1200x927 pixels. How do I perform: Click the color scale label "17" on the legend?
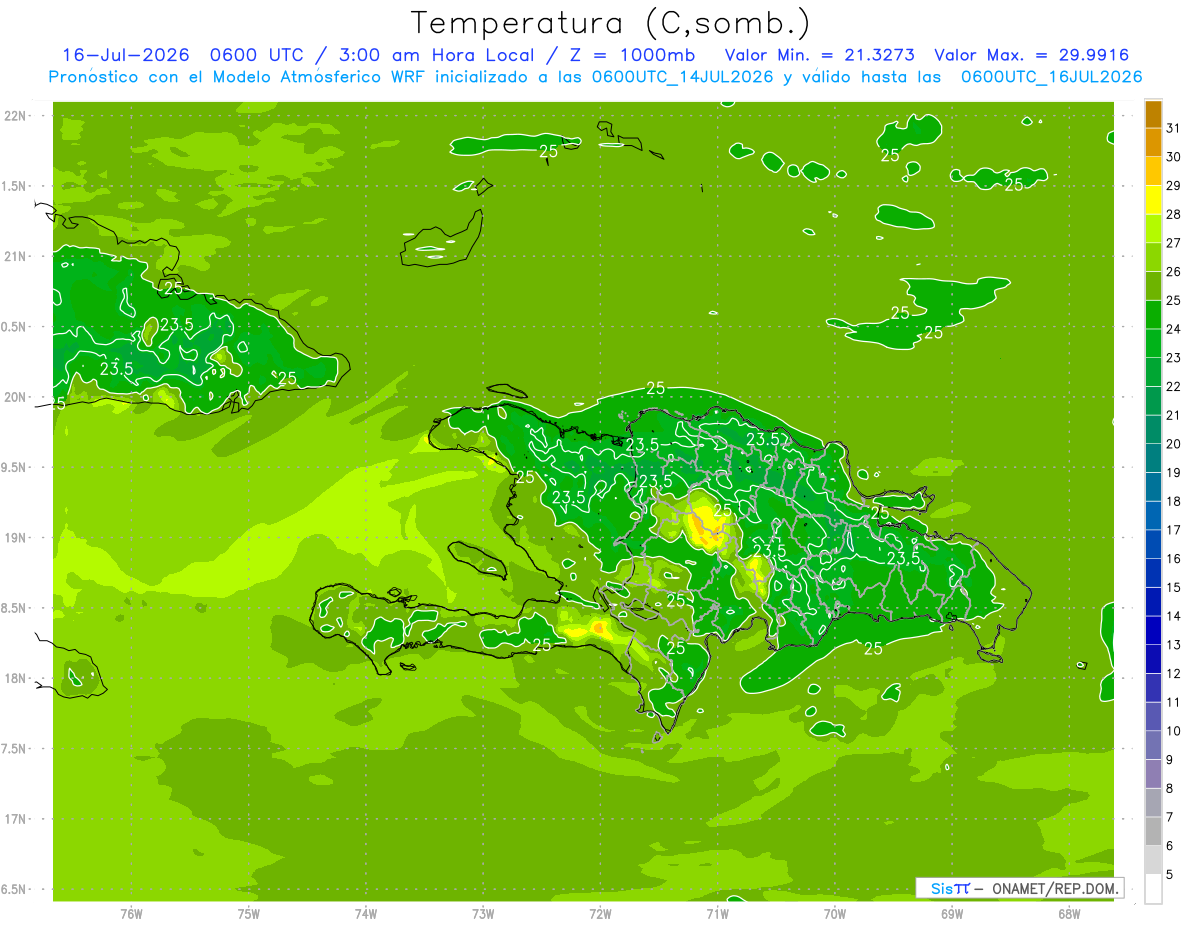tap(1174, 530)
